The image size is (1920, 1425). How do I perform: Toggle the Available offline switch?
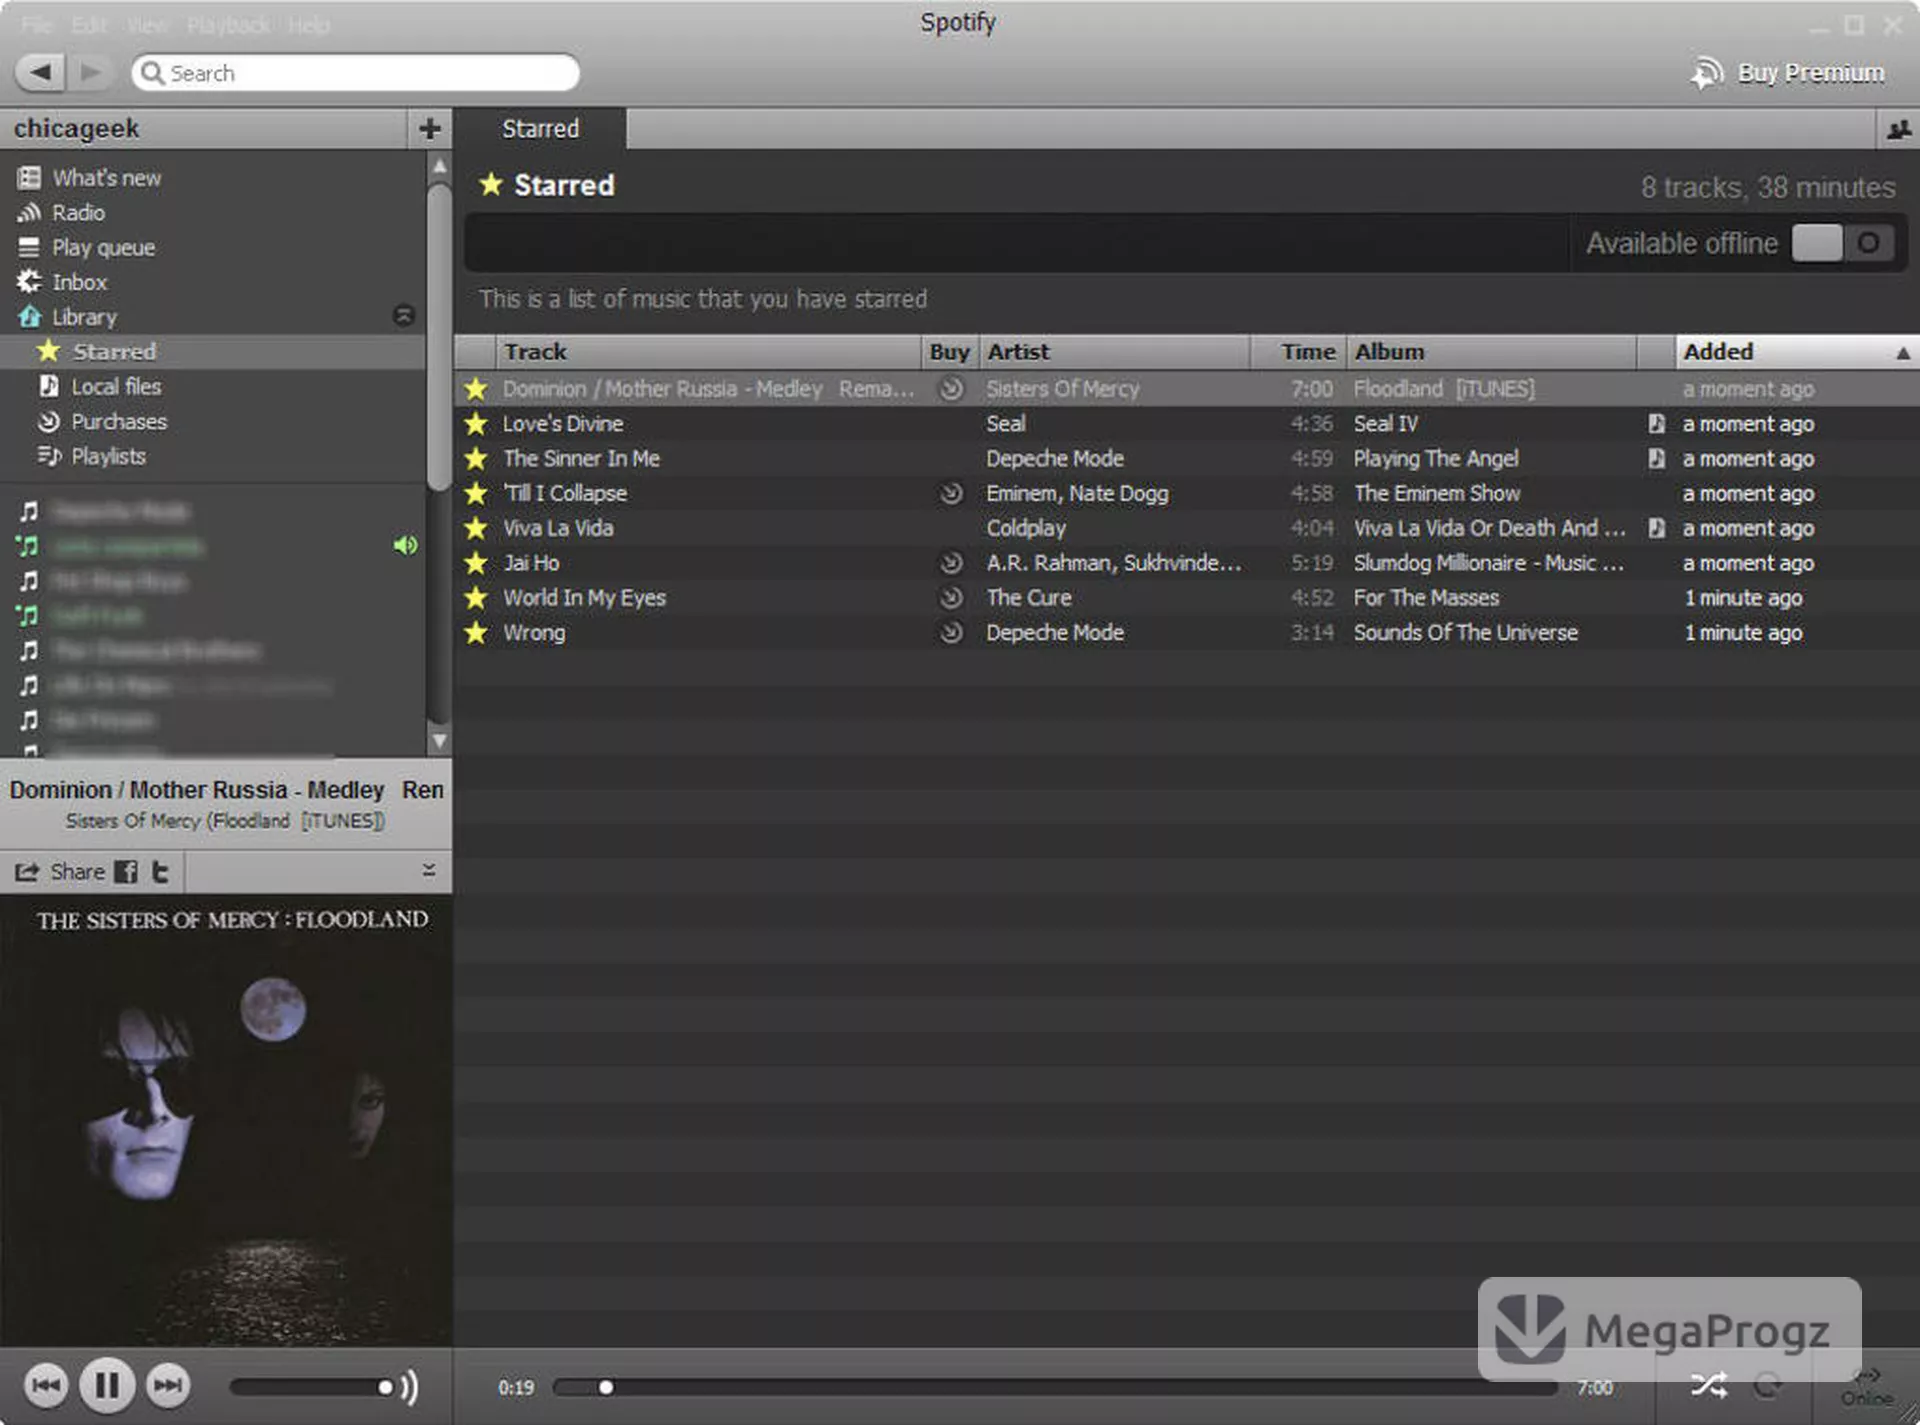1842,243
